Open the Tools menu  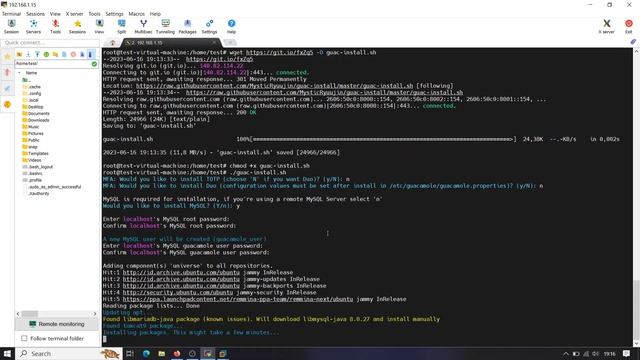pos(94,14)
